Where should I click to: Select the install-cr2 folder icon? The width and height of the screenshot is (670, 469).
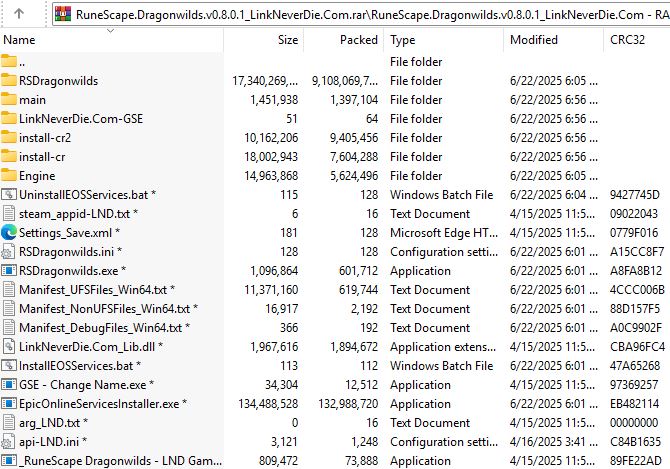(9, 138)
